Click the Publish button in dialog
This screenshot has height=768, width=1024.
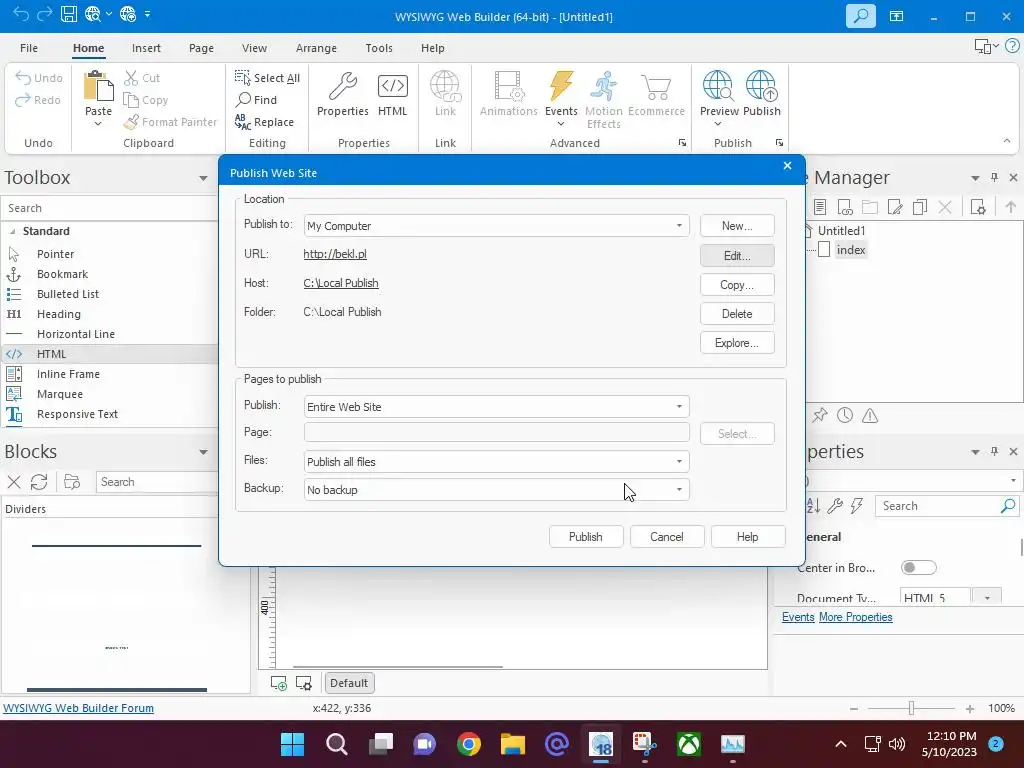pos(586,537)
